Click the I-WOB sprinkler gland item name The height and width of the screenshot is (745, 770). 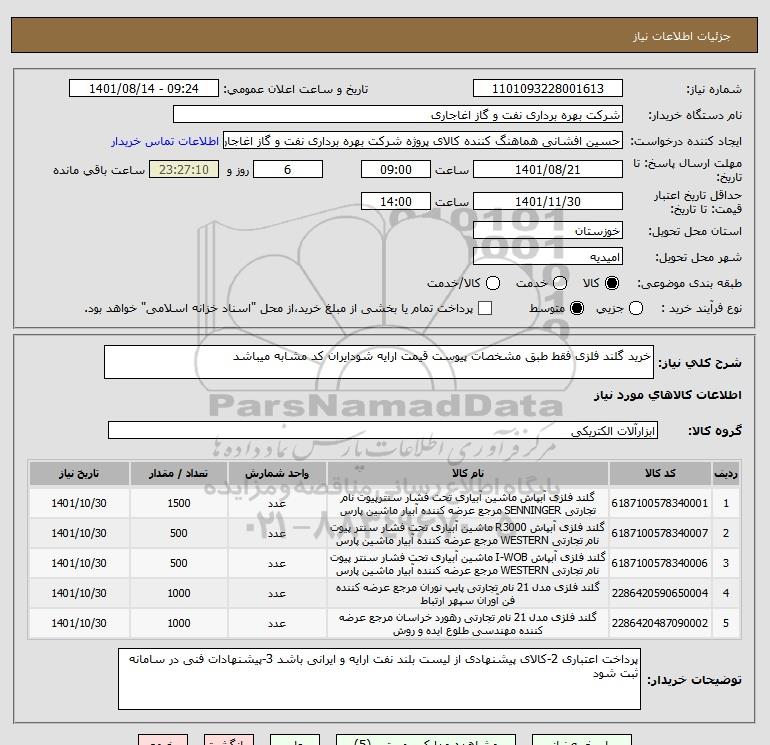tap(468, 564)
